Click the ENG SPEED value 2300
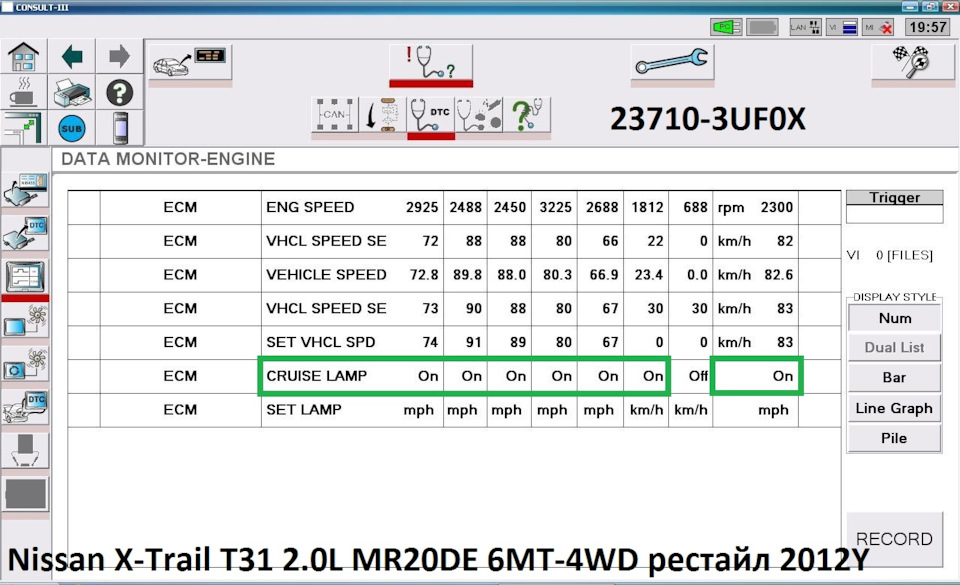 [x=777, y=207]
